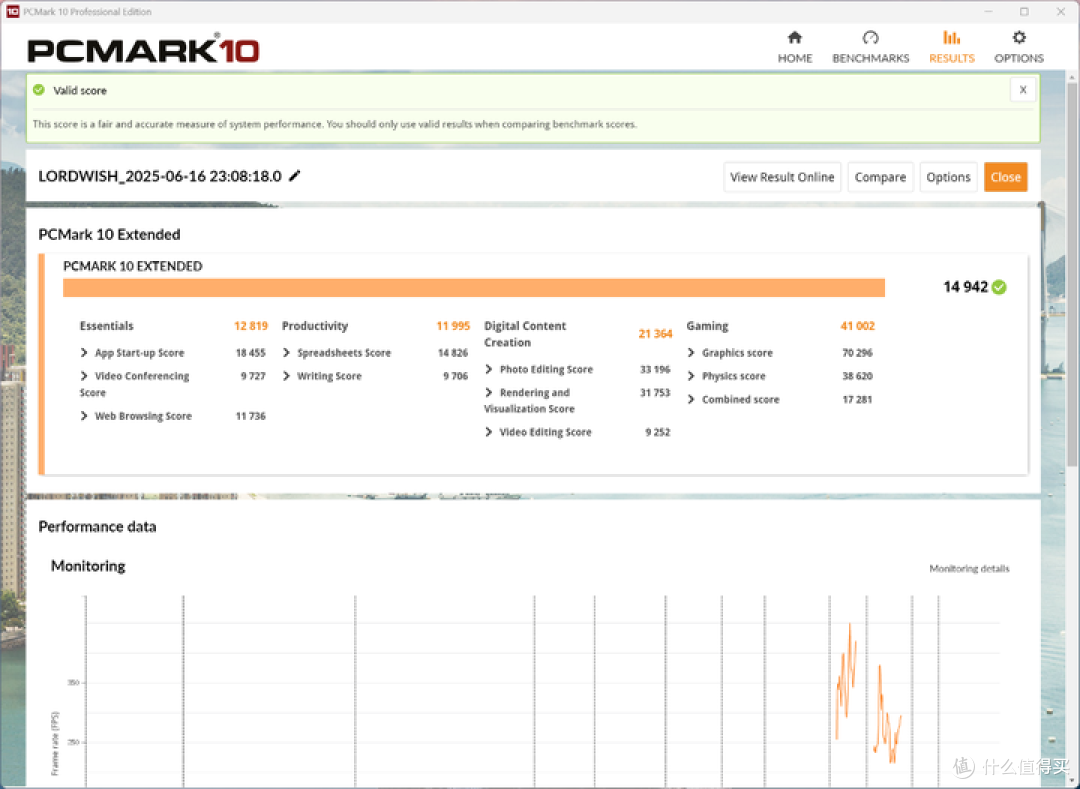Switch to HOME tab label

795,59
